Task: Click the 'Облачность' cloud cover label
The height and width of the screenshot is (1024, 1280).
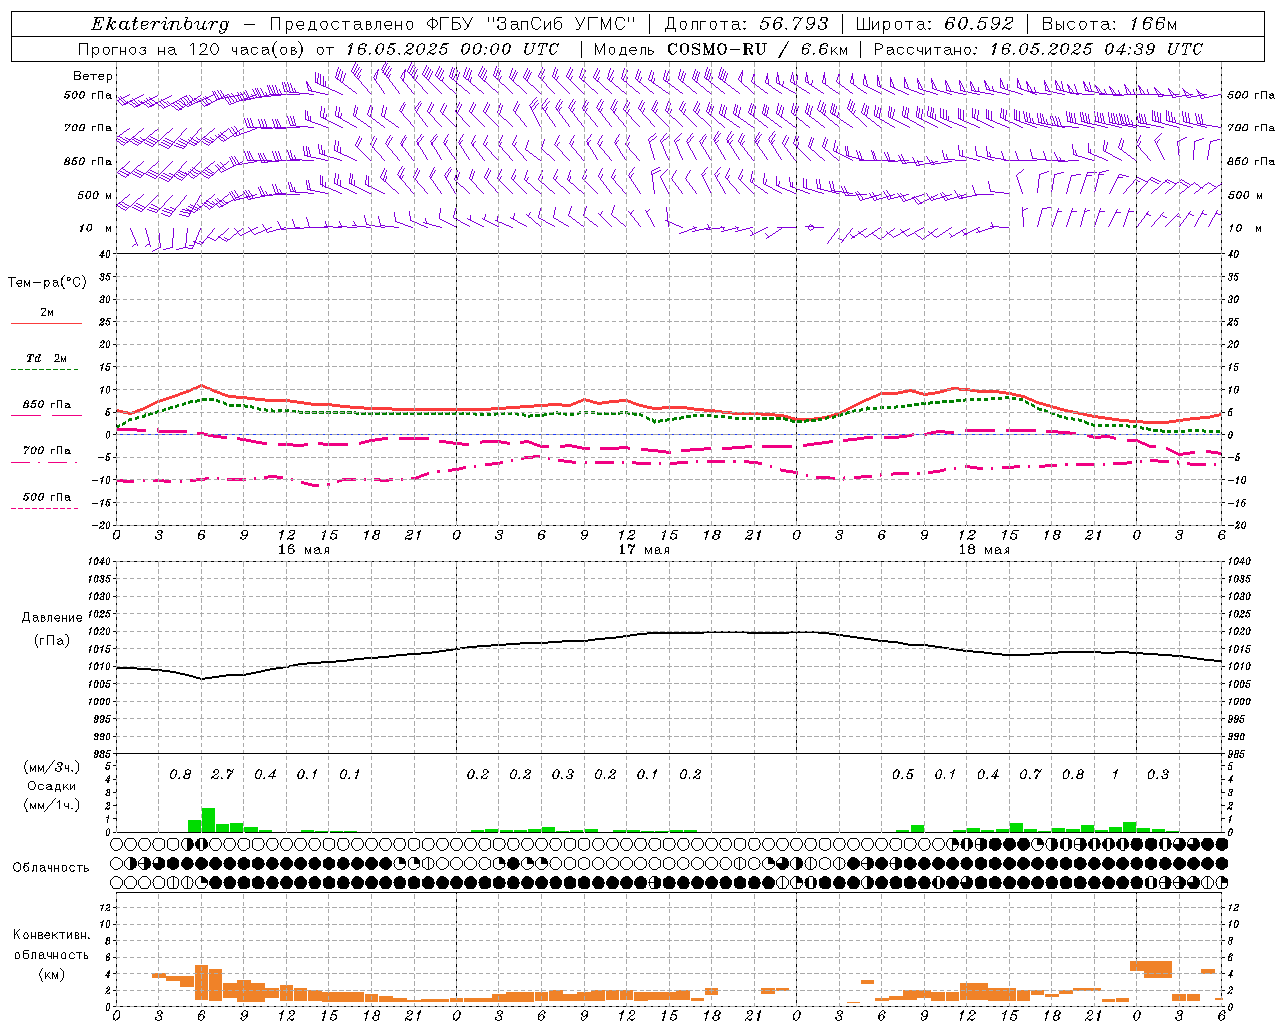Action: [51, 868]
